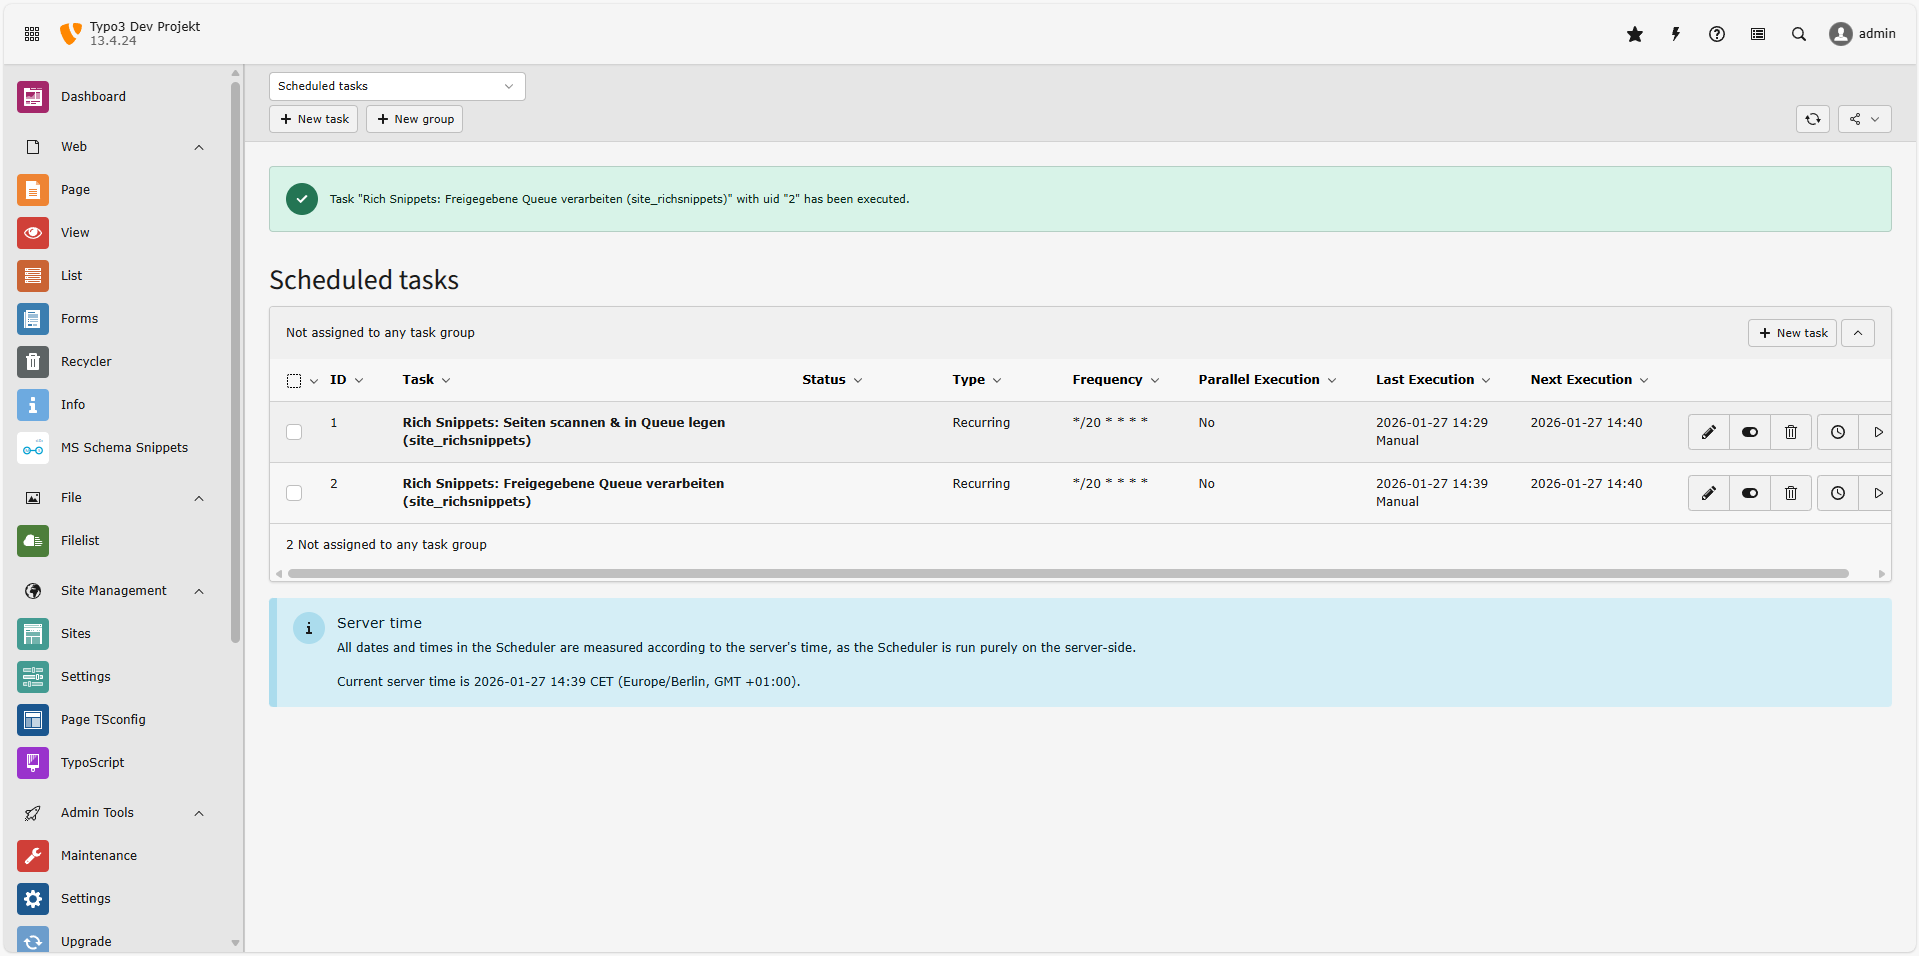1919x956 pixels.
Task: Open the bookmarks star menu
Action: [1635, 33]
